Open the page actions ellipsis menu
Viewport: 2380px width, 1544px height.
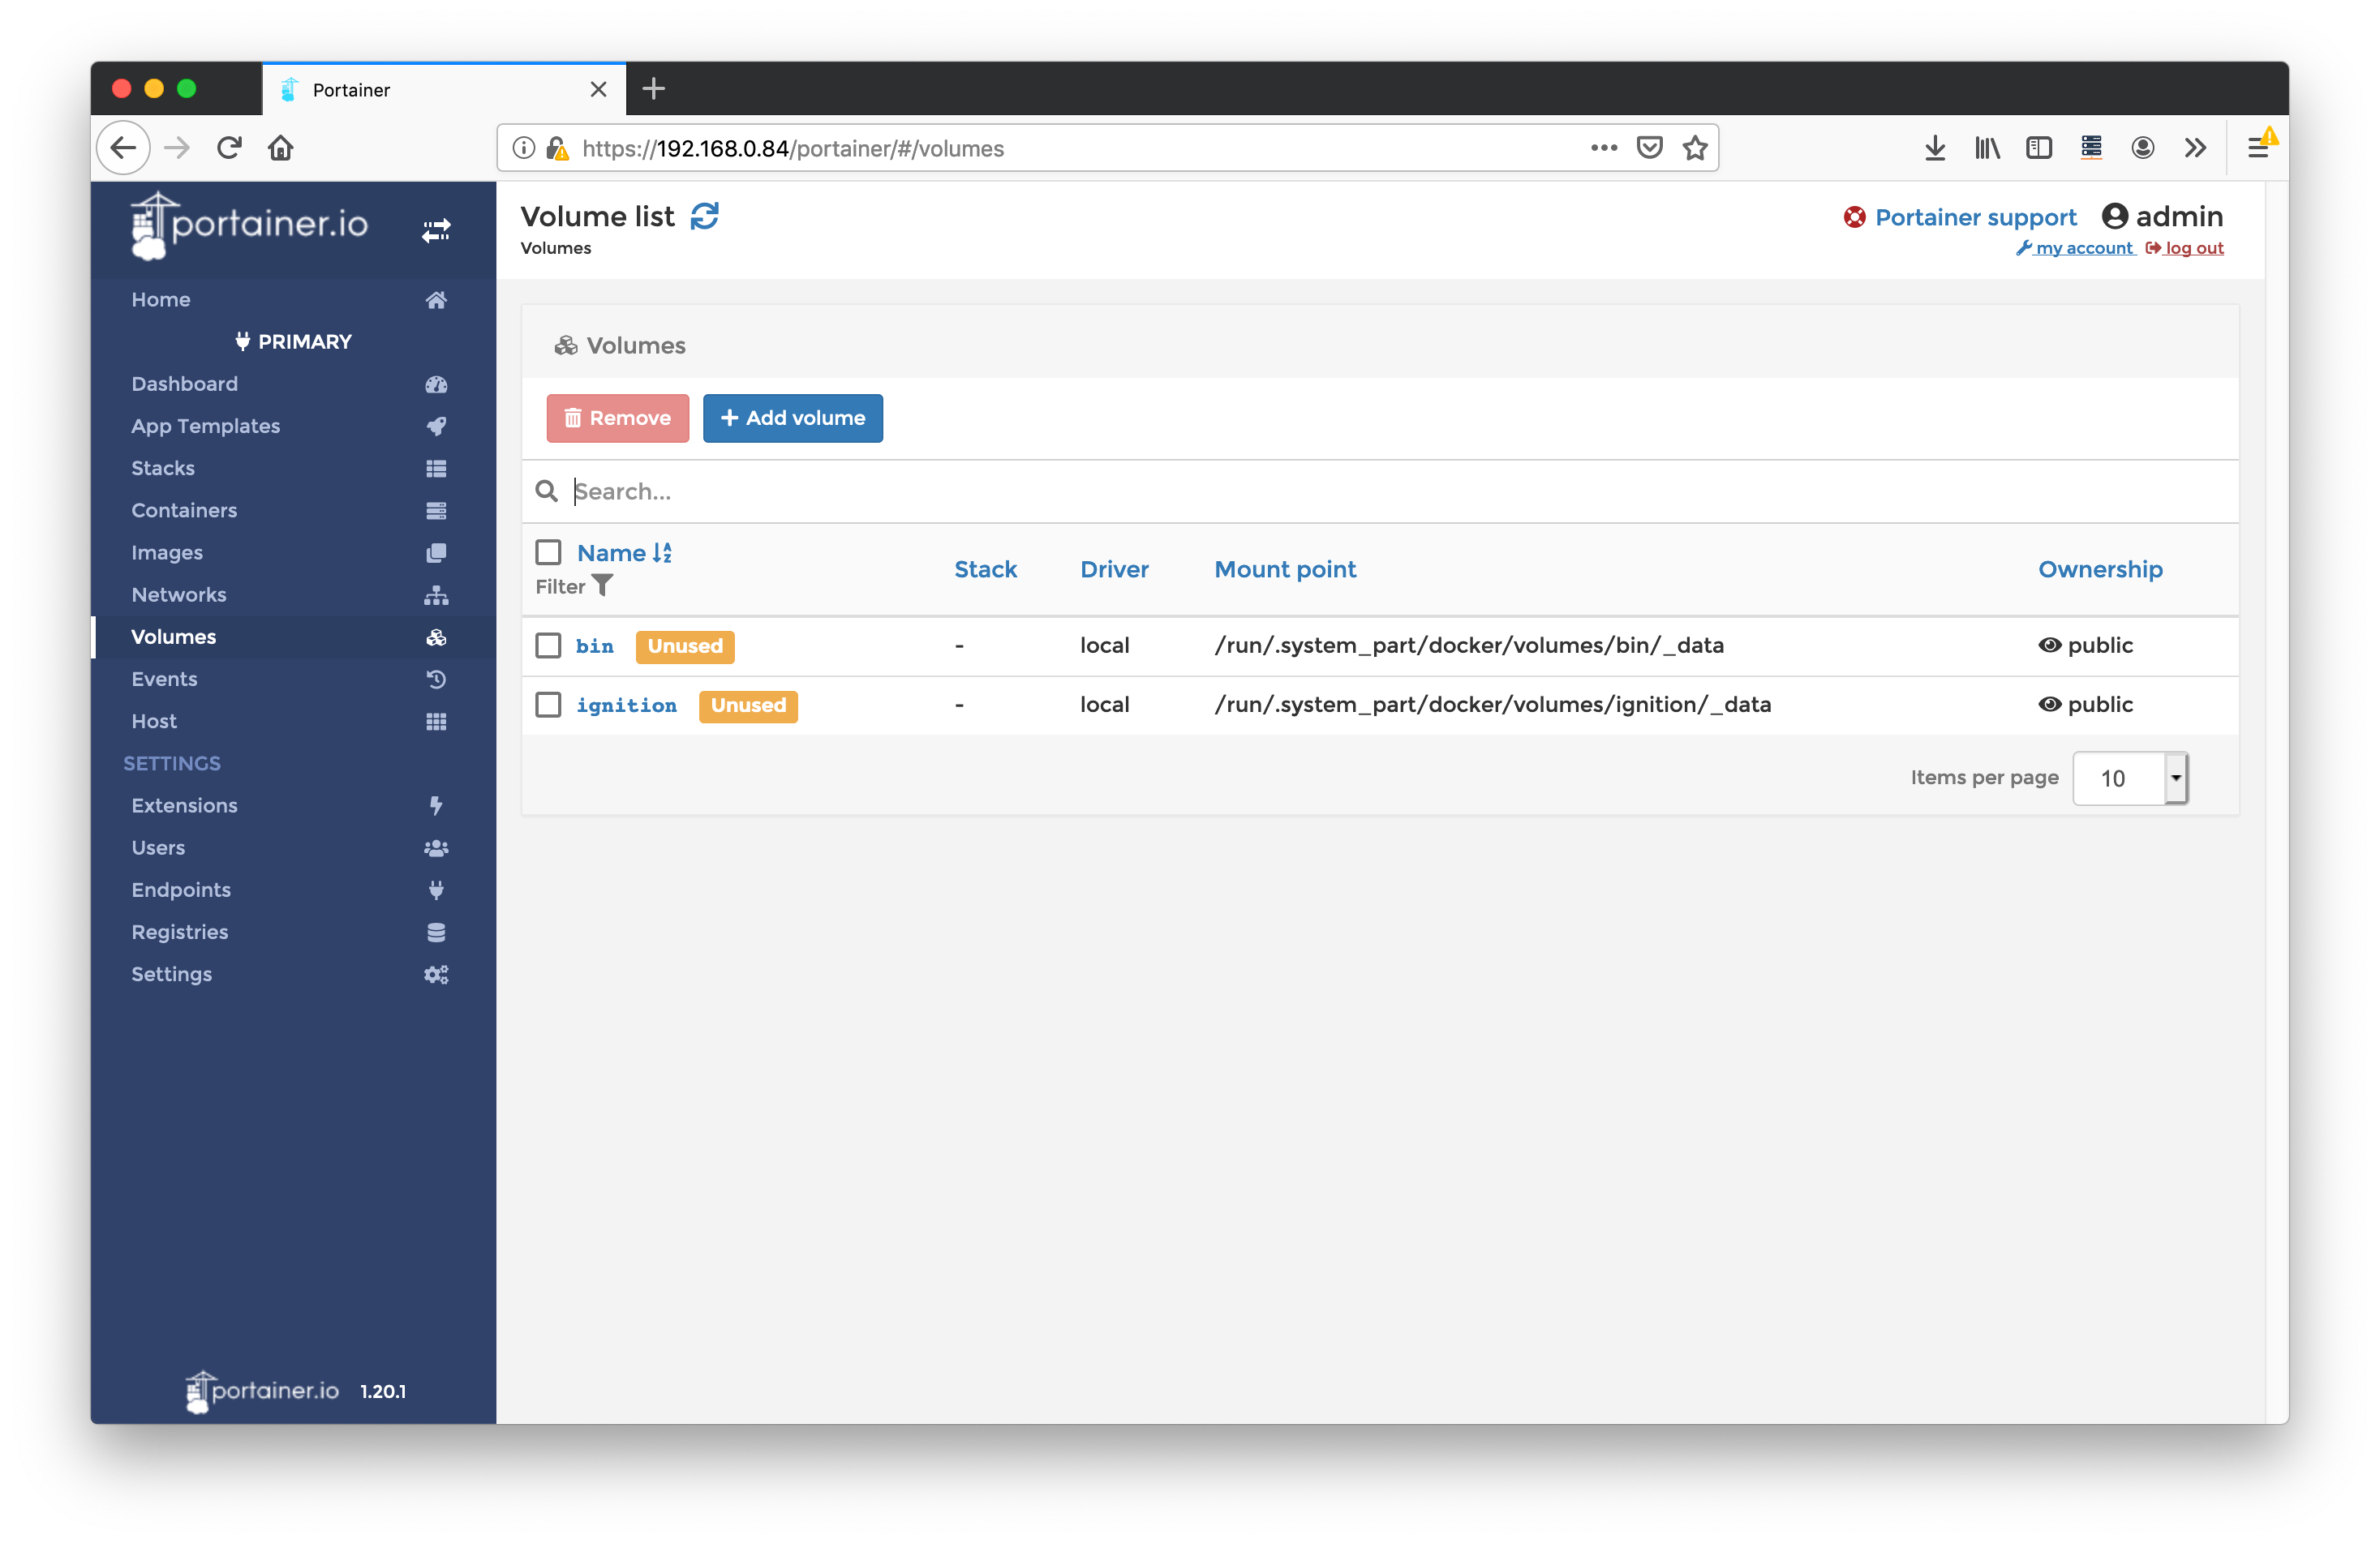tap(1604, 148)
